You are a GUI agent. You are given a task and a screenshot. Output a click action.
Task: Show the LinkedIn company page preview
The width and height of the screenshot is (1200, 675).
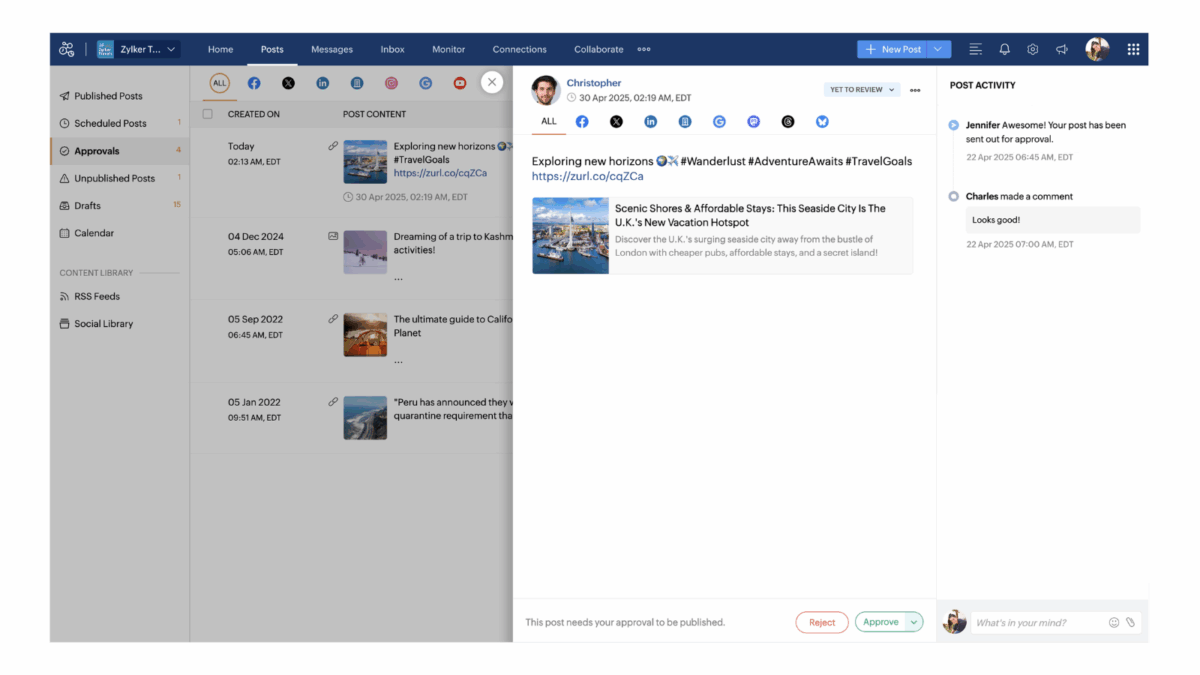click(x=685, y=121)
